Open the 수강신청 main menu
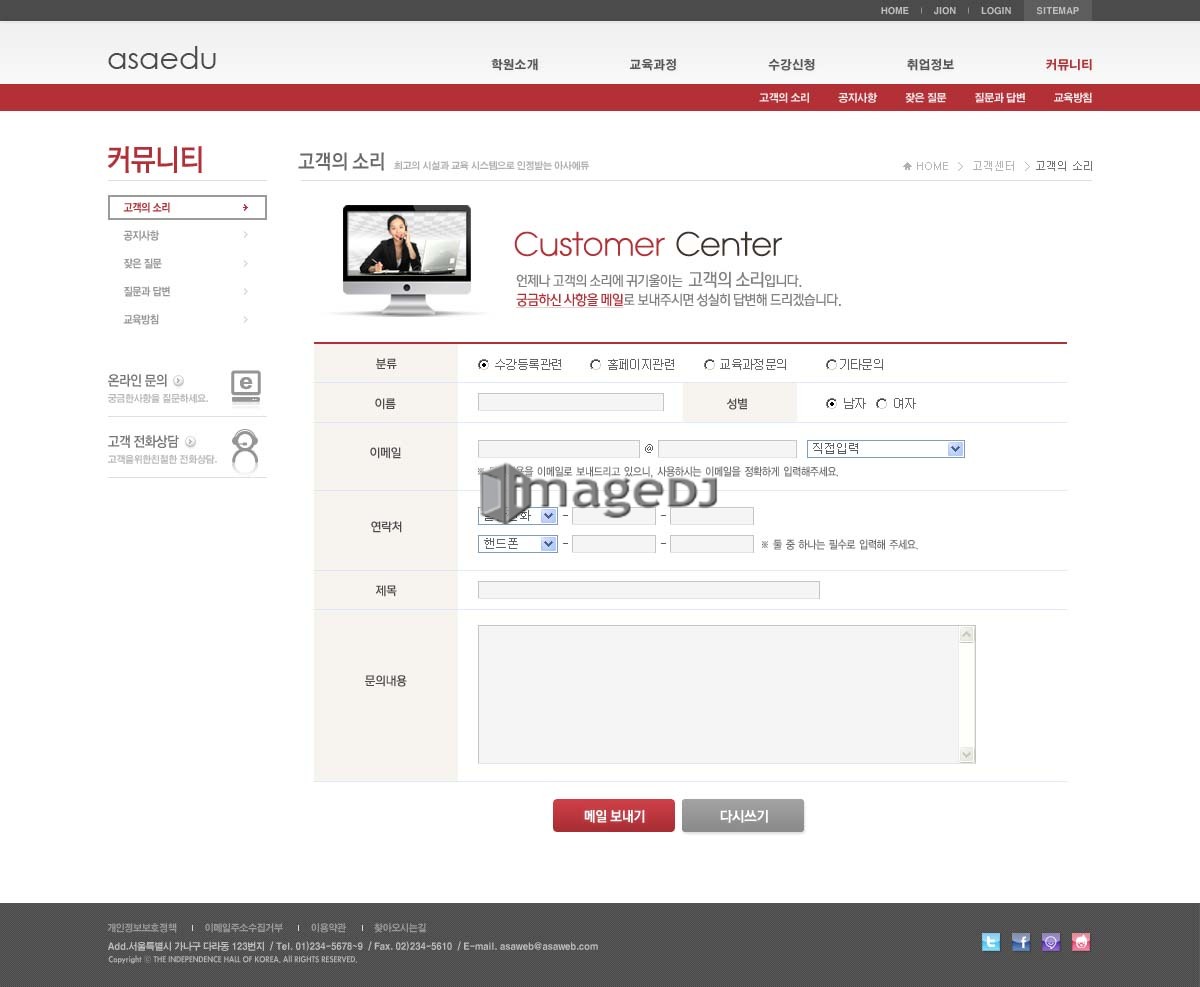1200x987 pixels. click(792, 64)
